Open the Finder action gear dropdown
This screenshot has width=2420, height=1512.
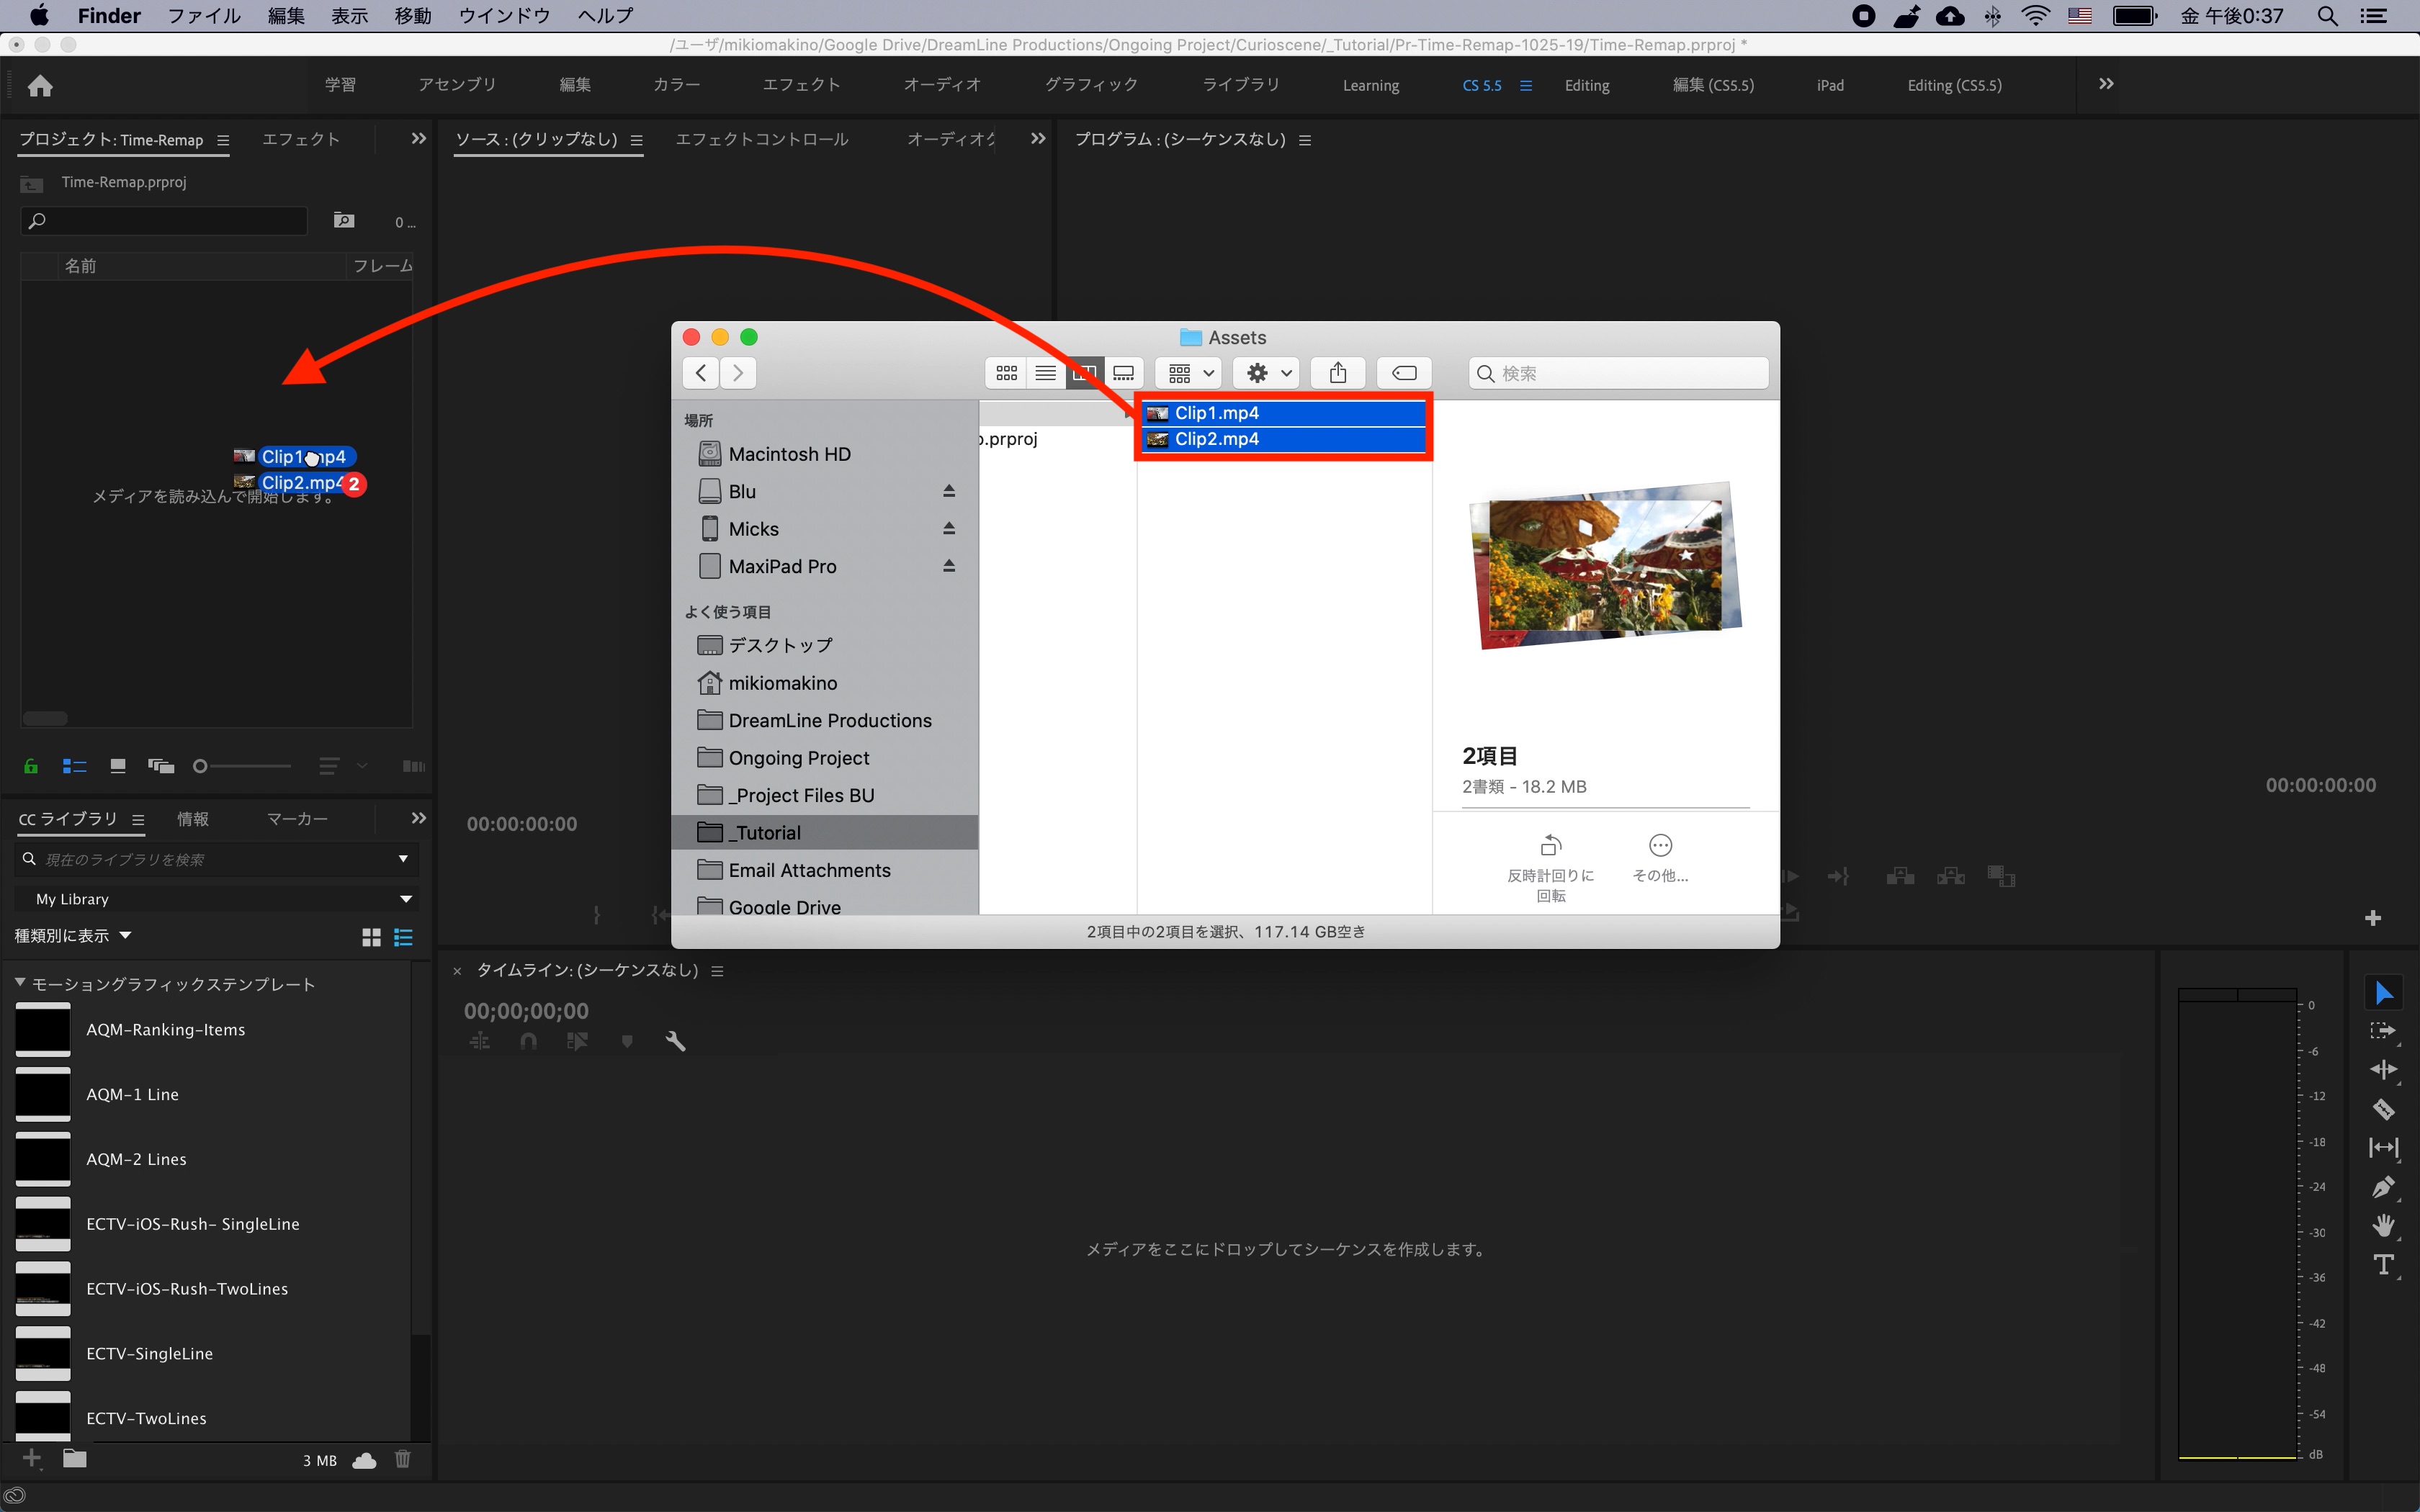[1267, 373]
